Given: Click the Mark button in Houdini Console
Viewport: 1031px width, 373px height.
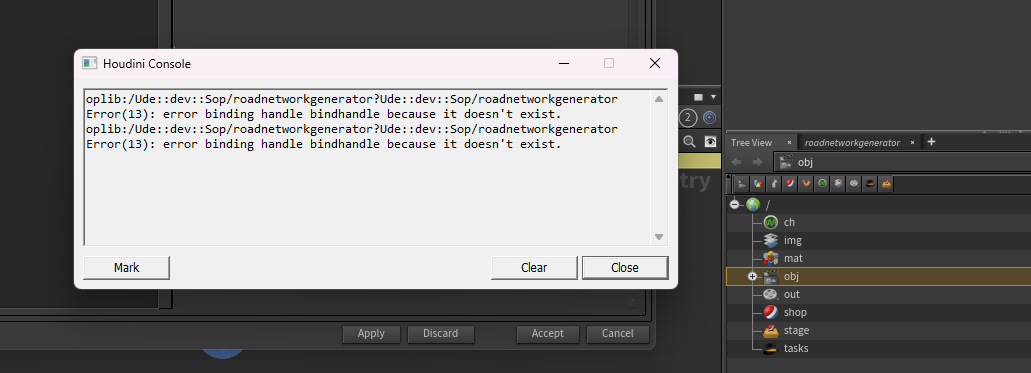Looking at the screenshot, I should click(126, 268).
